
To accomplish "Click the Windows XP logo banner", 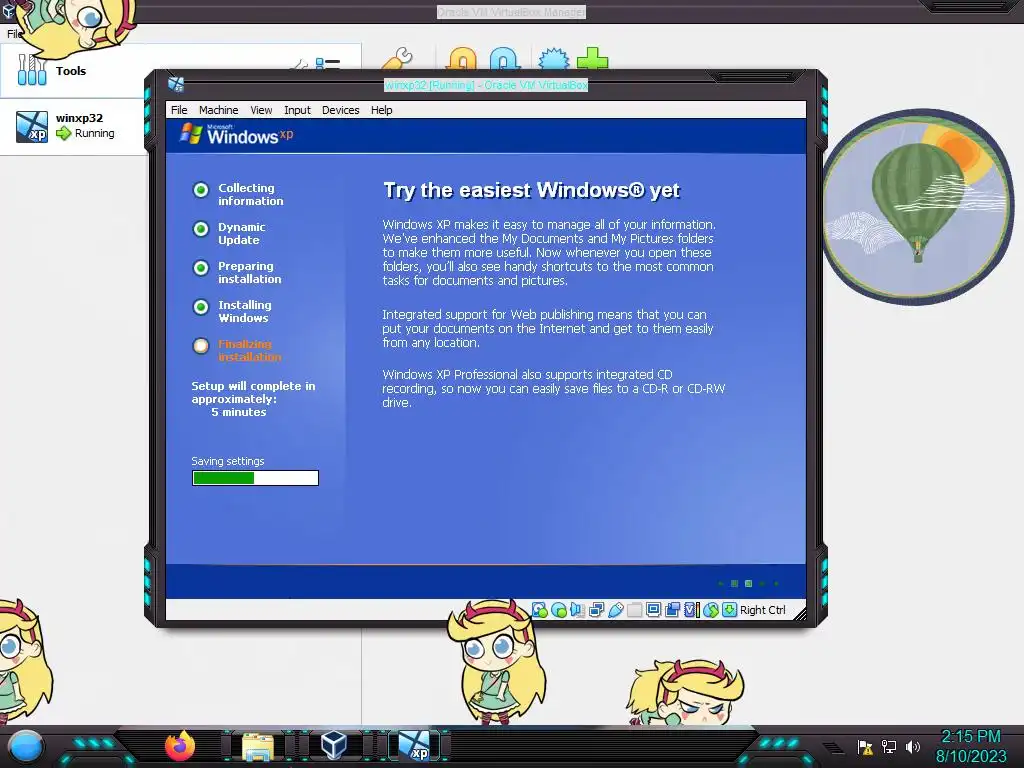I will coord(237,135).
